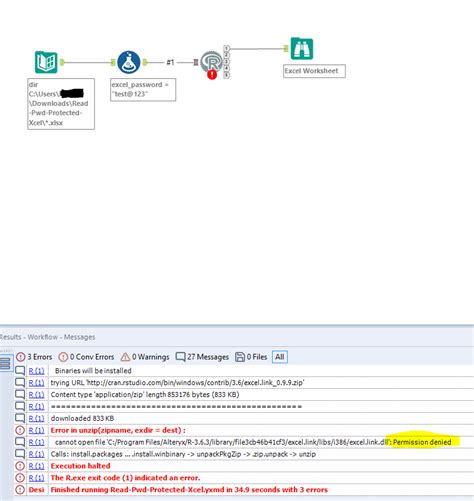This screenshot has height=501, width=474.
Task: Select the Formula tool icon
Action: pyautogui.click(x=128, y=62)
